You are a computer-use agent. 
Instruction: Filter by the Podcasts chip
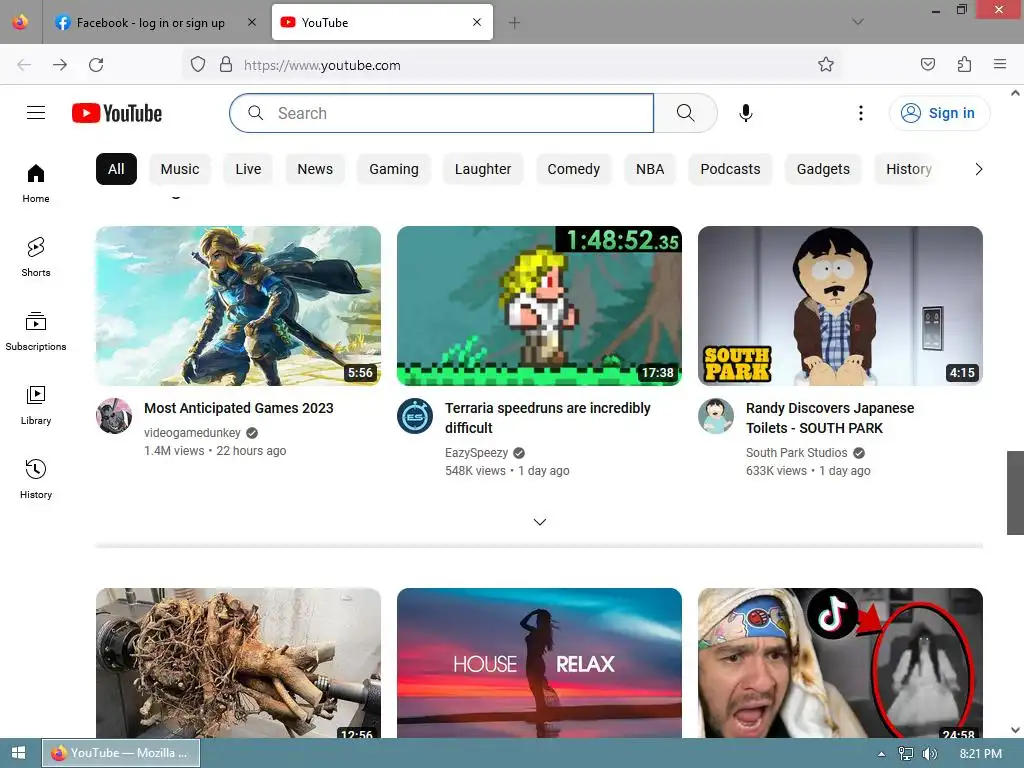point(730,169)
